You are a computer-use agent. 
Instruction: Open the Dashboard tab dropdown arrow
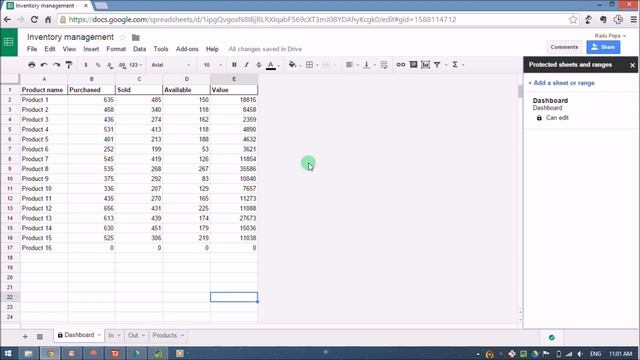99,335
